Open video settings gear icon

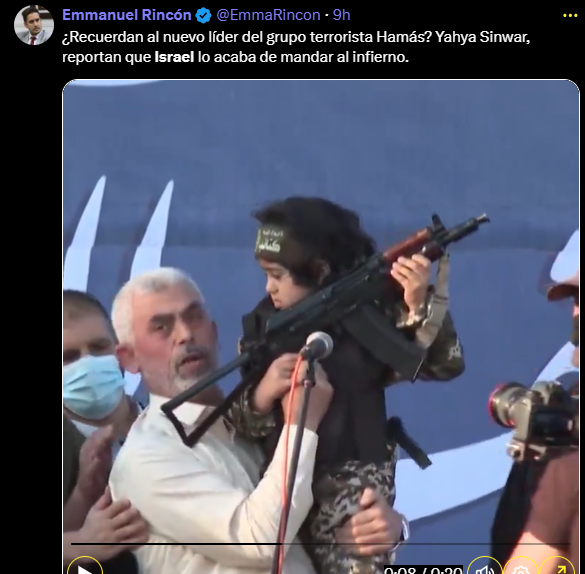(521, 568)
